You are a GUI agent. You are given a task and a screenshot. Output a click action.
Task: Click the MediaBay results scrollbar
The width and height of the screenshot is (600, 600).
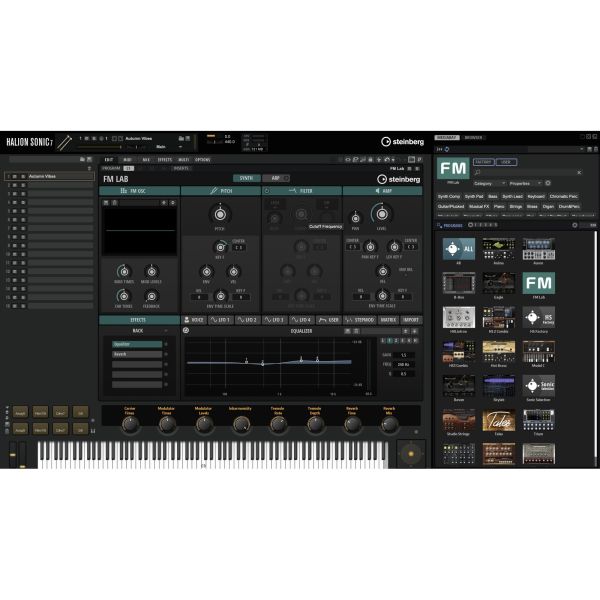595,344
